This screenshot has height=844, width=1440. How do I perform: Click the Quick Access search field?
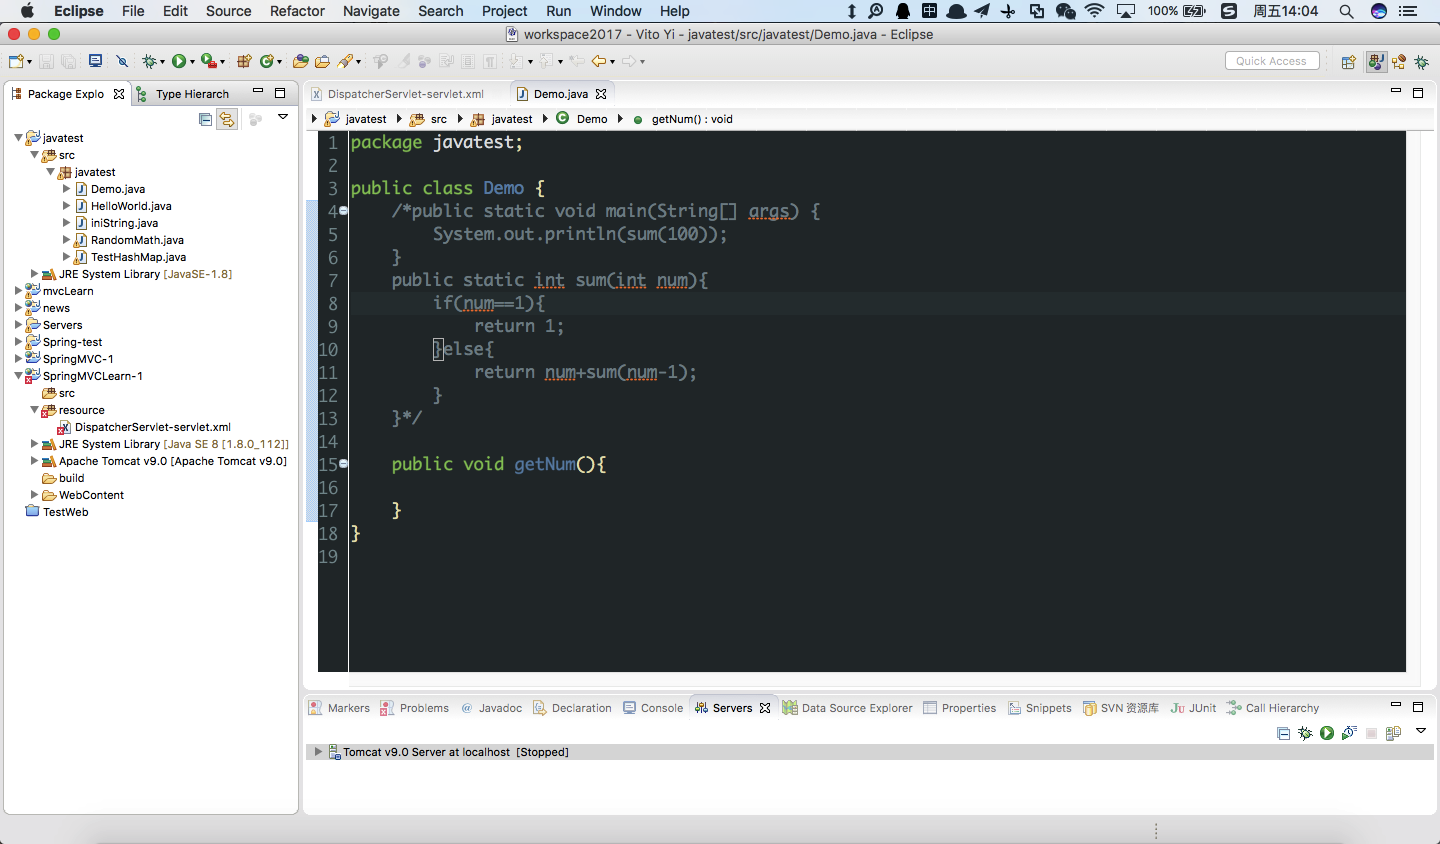1272,61
